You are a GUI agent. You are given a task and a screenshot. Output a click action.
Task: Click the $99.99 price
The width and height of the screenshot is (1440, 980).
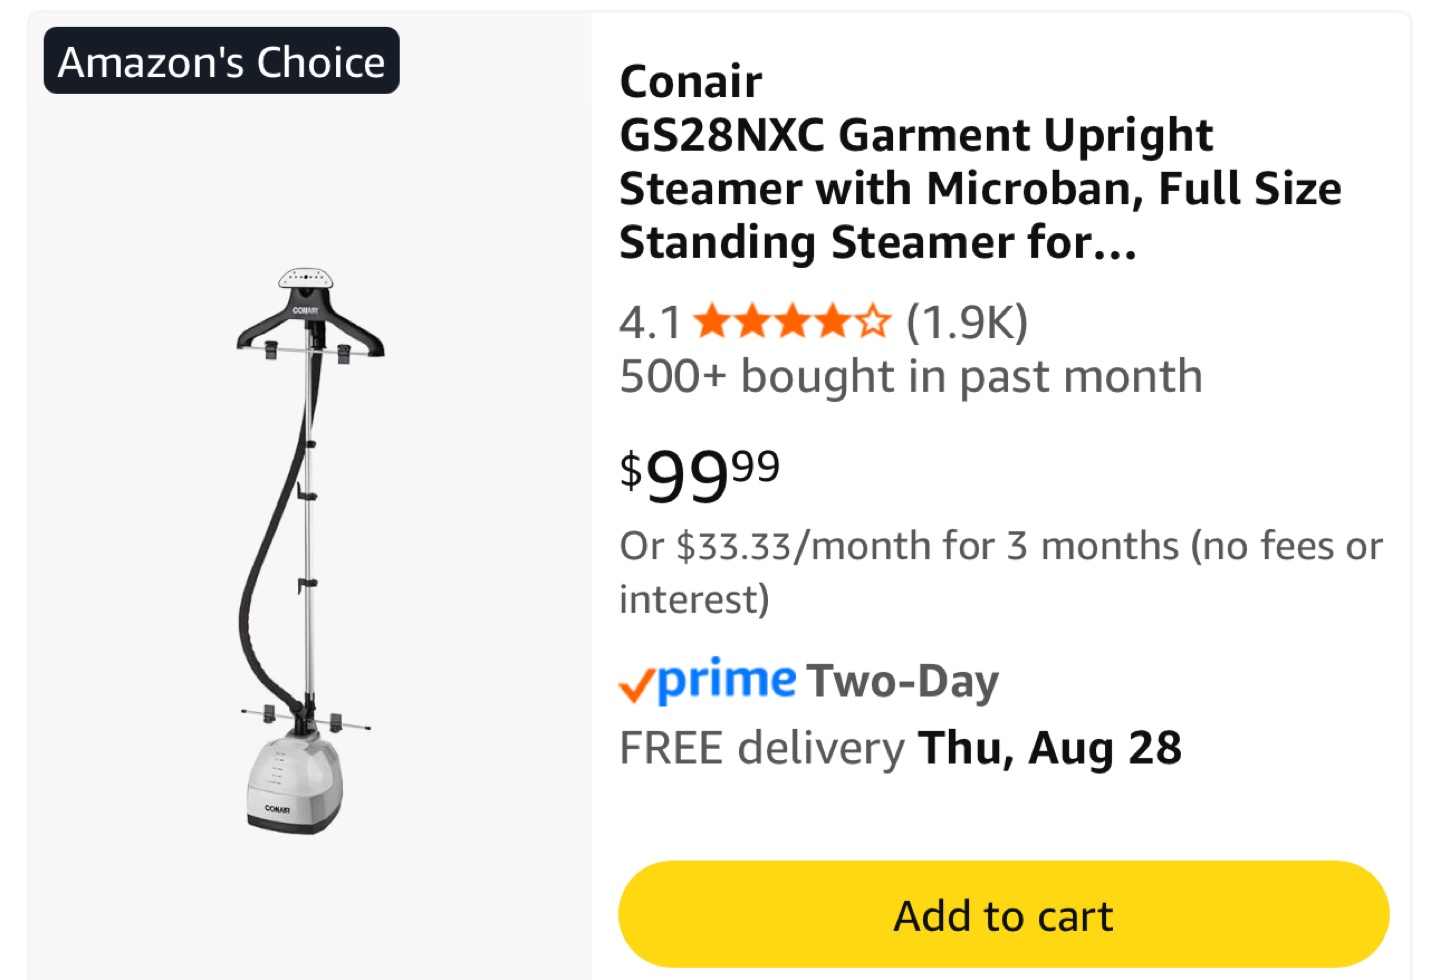tap(699, 474)
